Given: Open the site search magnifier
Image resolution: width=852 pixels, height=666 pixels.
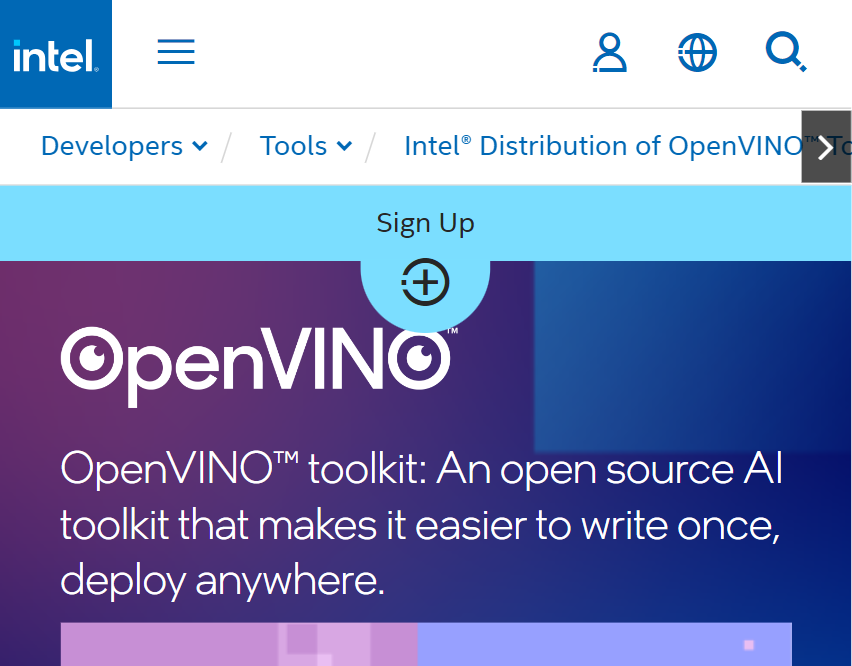Looking at the screenshot, I should [x=786, y=52].
